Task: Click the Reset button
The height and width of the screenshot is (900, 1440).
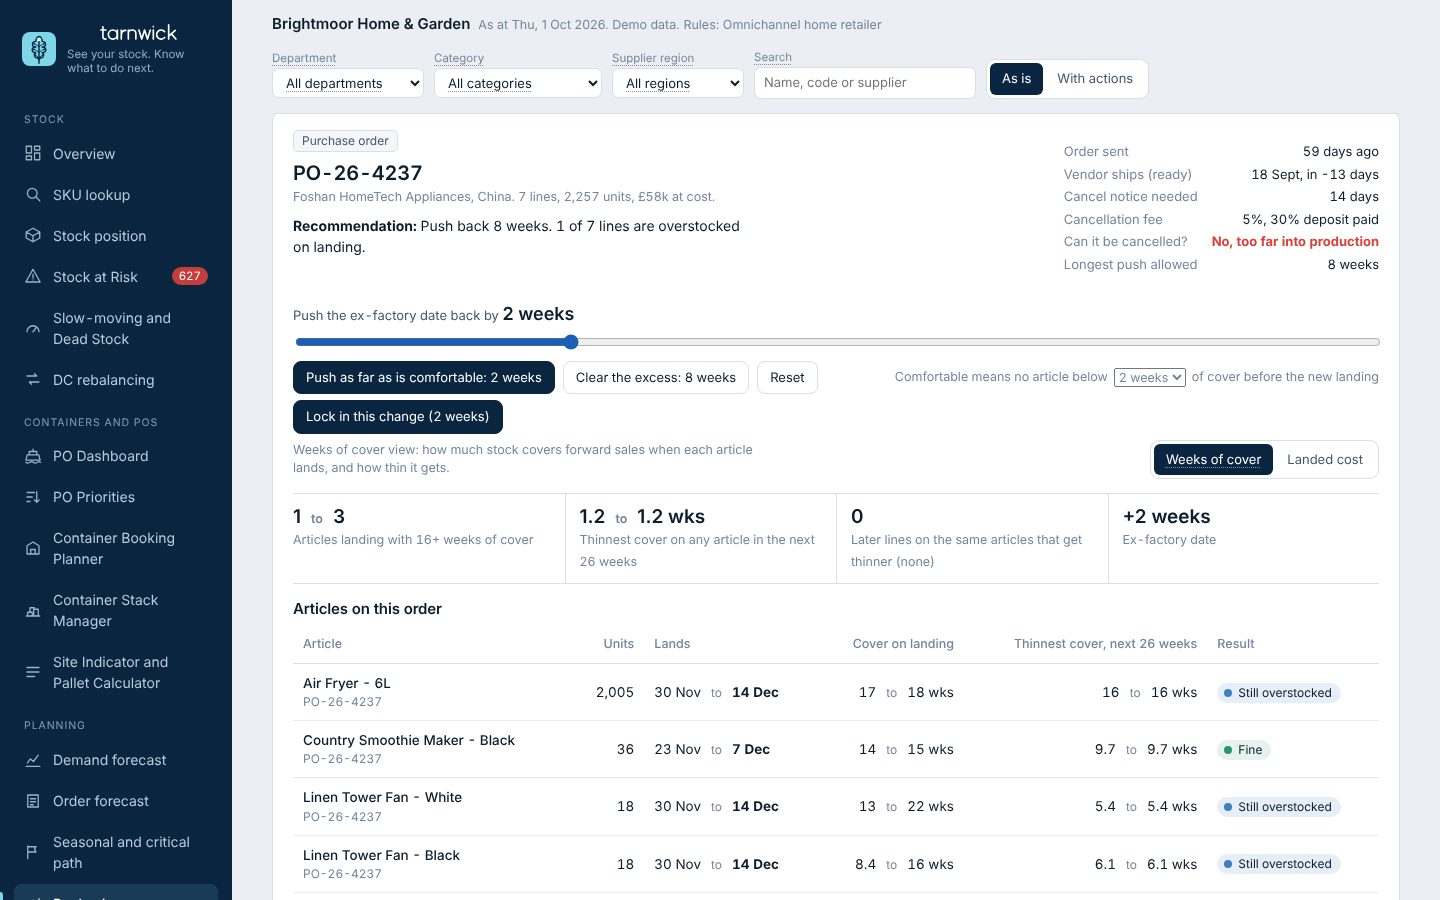Action: click(787, 377)
